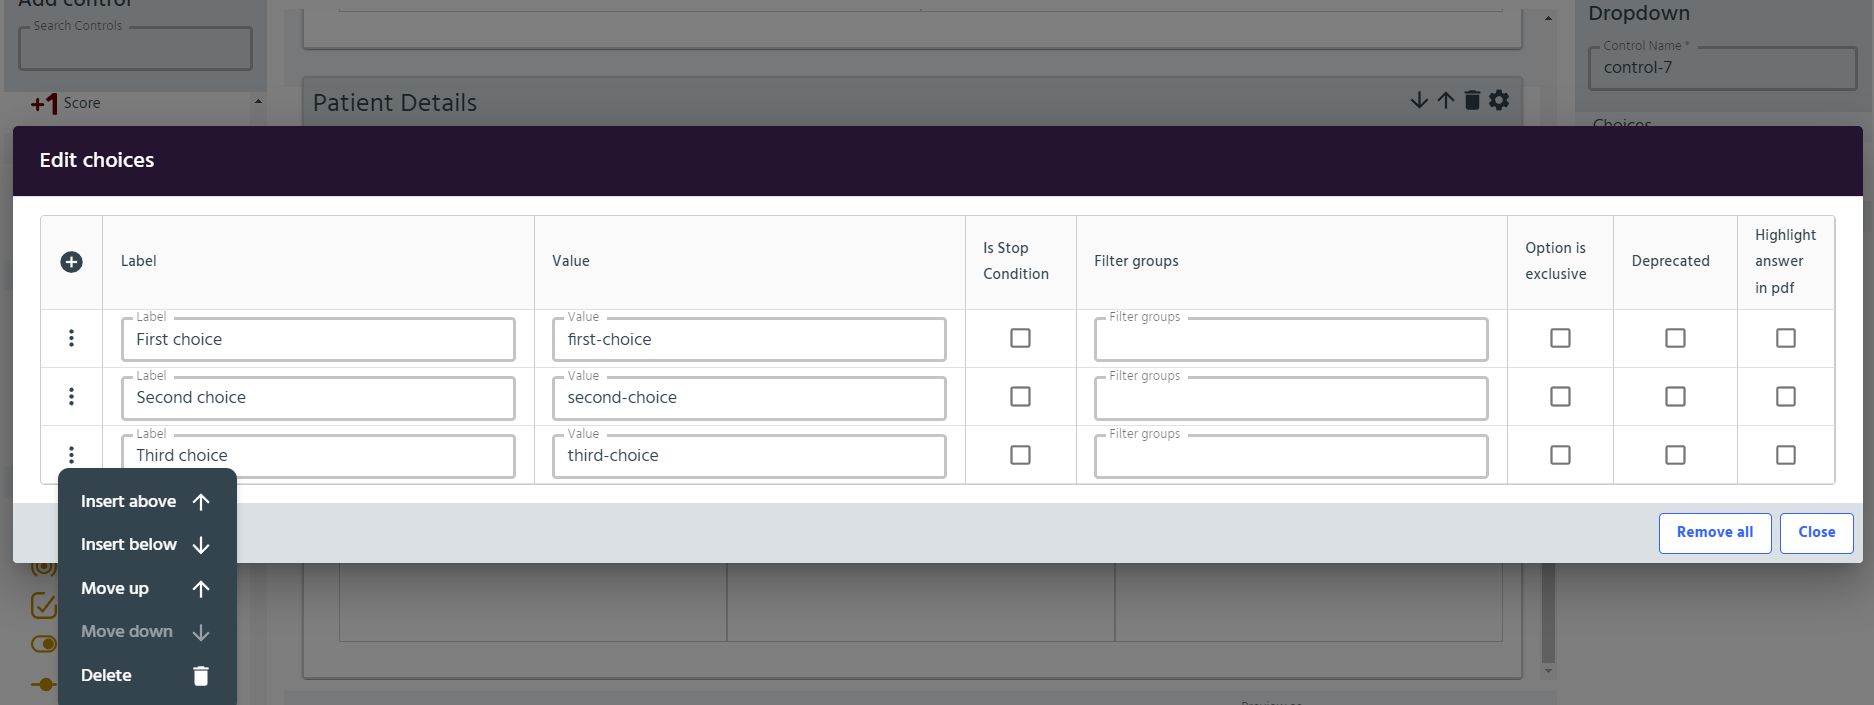
Task: Move Patient Details section down arrow
Action: click(1419, 100)
